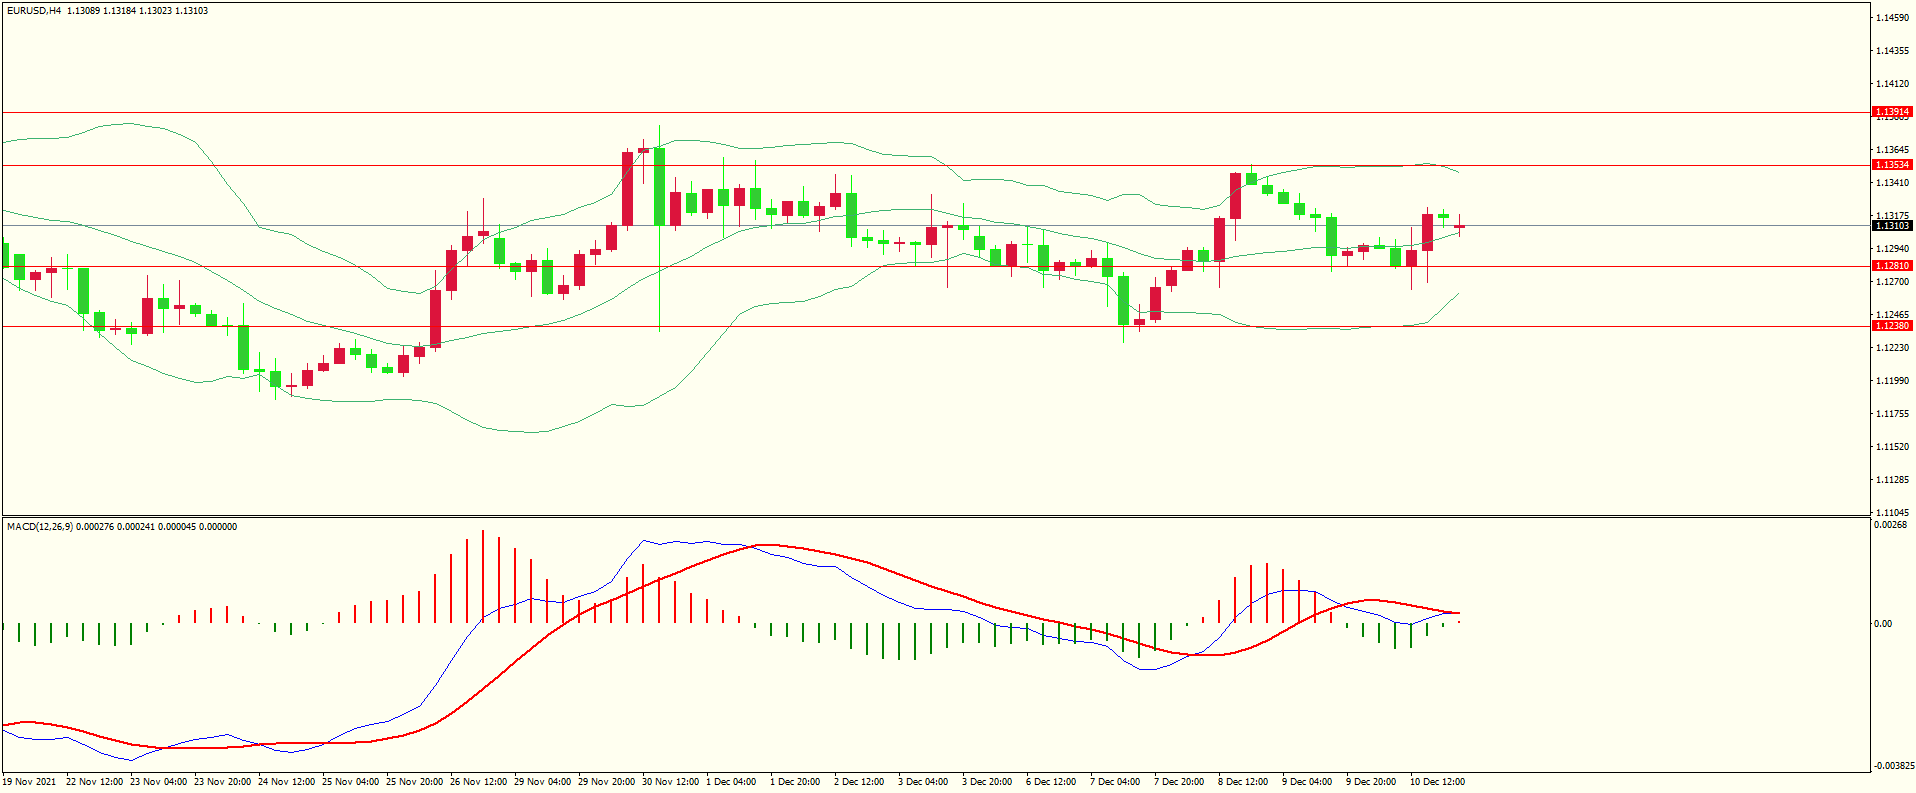This screenshot has height=793, width=1916.
Task: Click the 7 Dec 04:00 time label
Action: (x=1115, y=781)
